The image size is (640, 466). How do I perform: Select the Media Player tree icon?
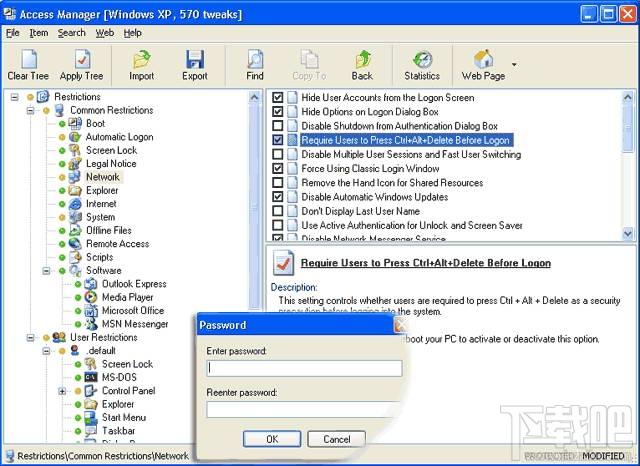click(91, 297)
